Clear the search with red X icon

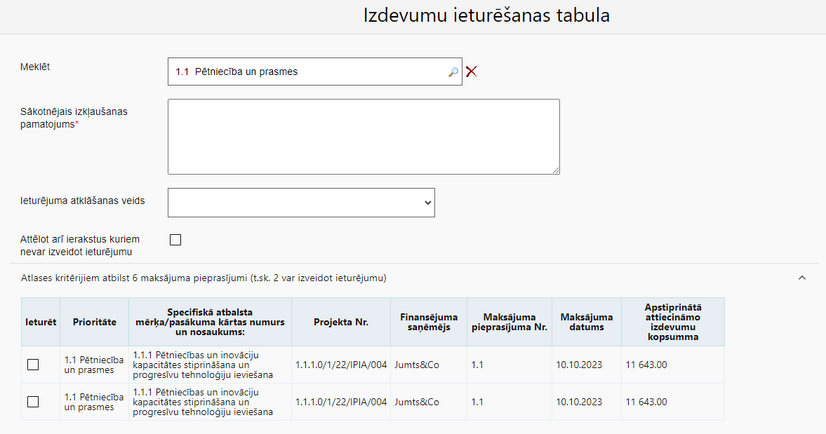pos(471,72)
